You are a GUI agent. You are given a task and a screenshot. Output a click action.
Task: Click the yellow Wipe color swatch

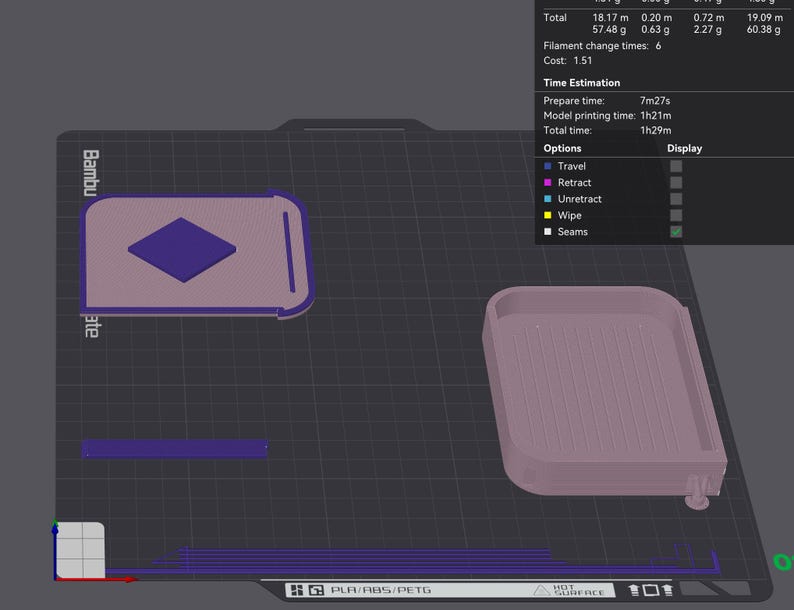[x=547, y=215]
